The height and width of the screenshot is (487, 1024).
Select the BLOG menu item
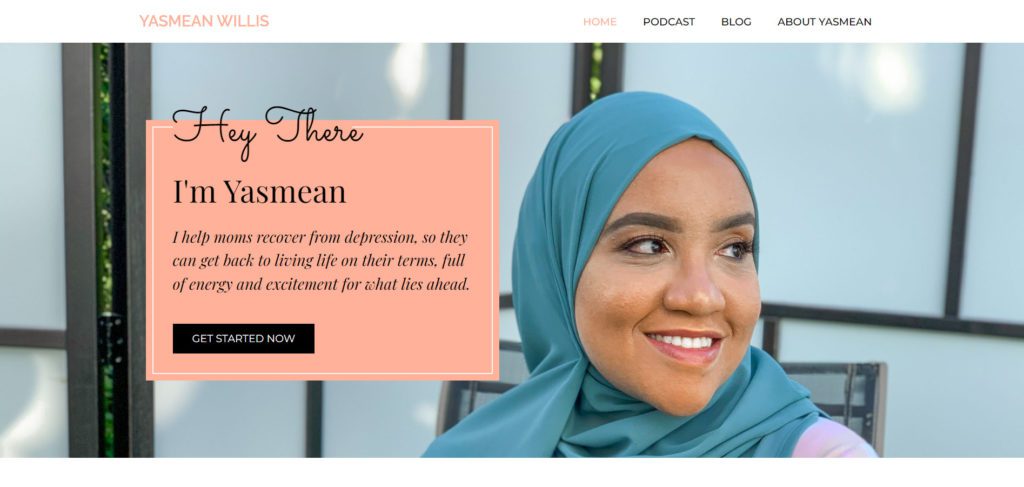(736, 22)
